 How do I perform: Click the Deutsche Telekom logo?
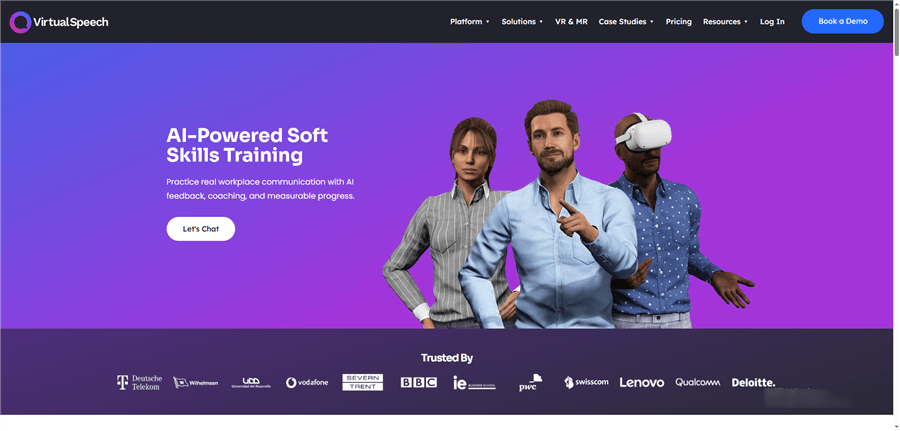click(139, 383)
